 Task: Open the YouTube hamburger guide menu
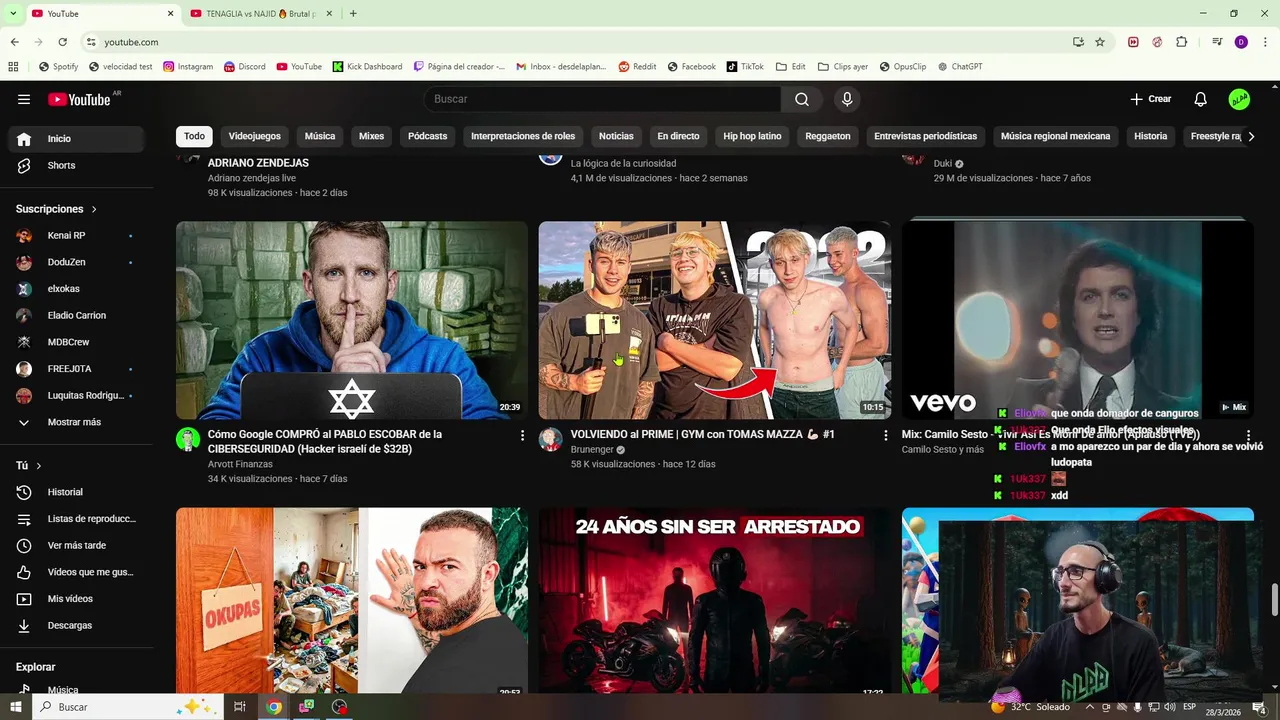coord(24,99)
